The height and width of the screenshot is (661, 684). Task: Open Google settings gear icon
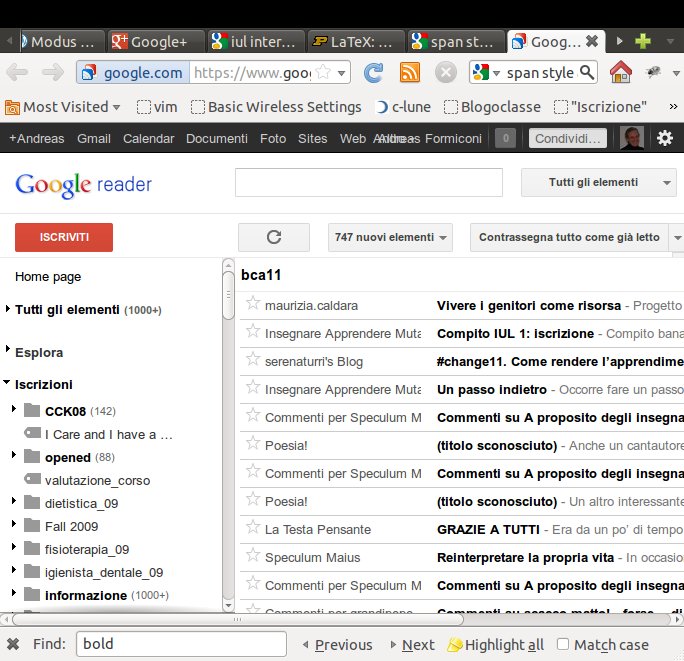coord(665,138)
